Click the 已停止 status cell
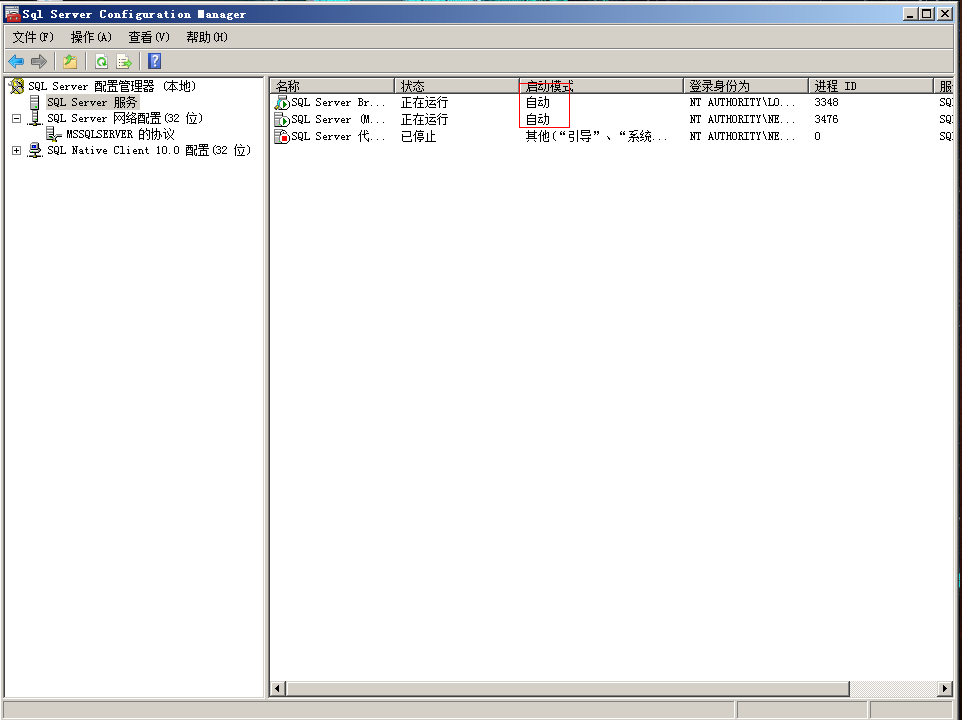This screenshot has height=720, width=962. (x=418, y=137)
